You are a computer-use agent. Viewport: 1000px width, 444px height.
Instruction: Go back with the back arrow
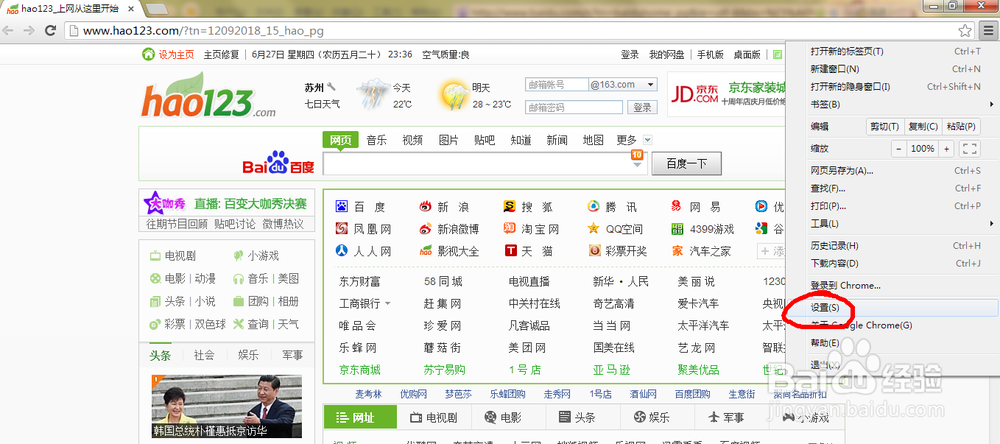[x=9, y=30]
